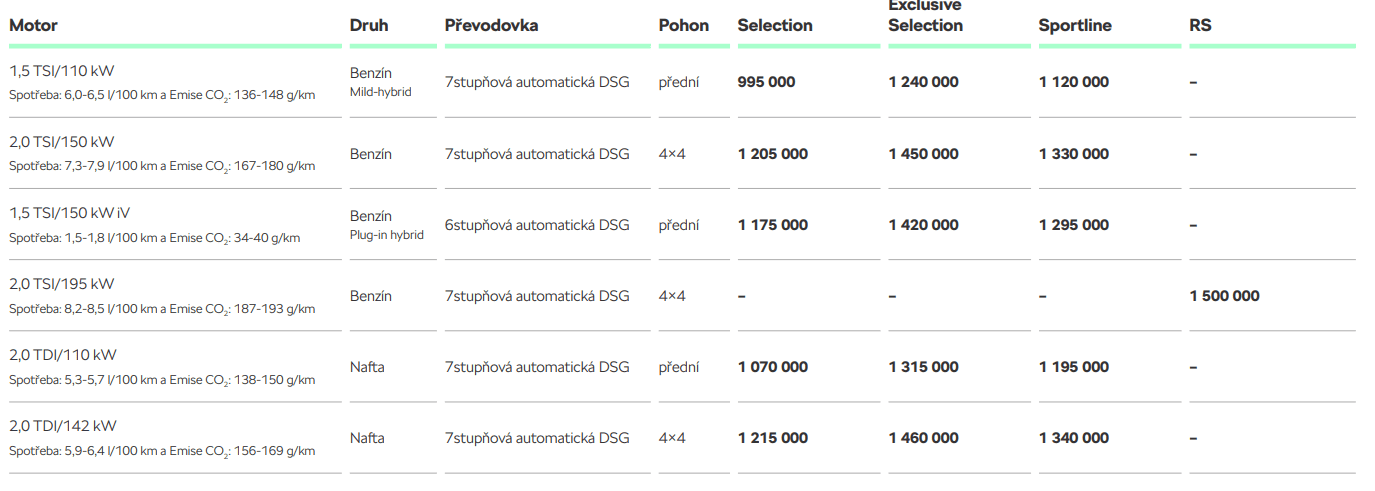Select the 1,5 TSI/110 kW engine name

point(62,70)
